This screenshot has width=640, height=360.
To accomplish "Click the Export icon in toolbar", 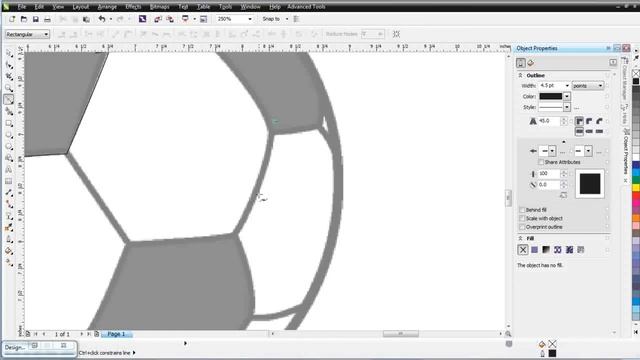I will click(x=170, y=19).
